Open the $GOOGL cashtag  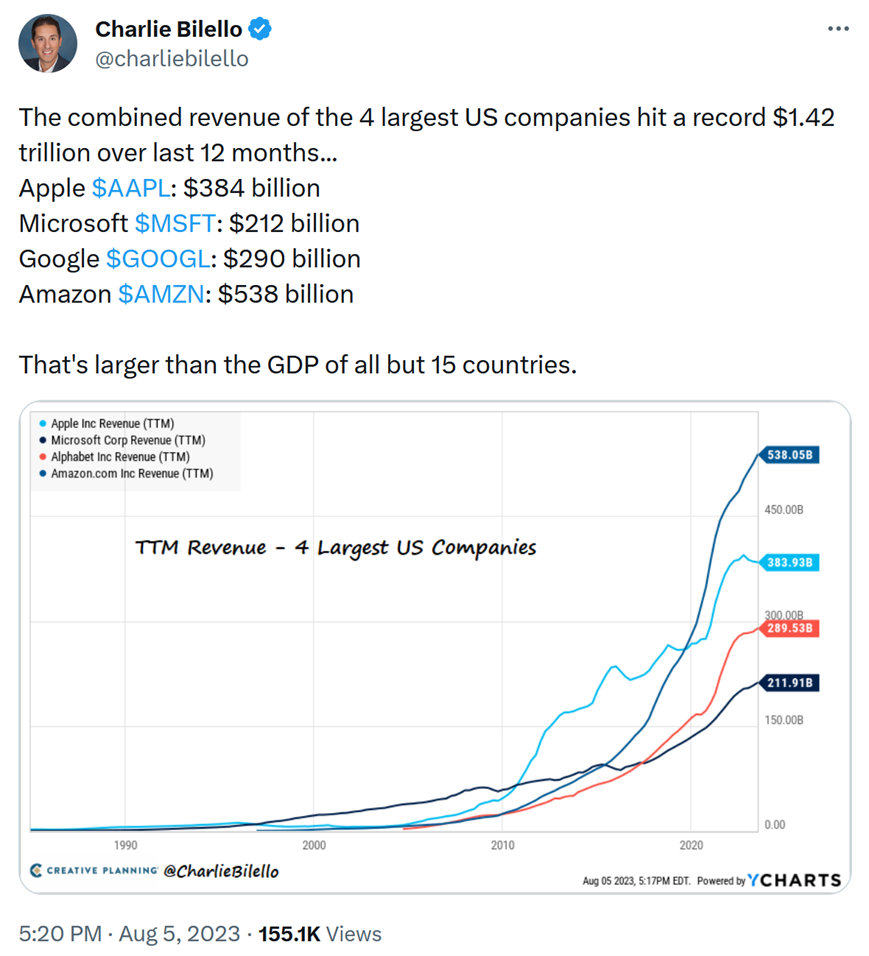[x=158, y=259]
